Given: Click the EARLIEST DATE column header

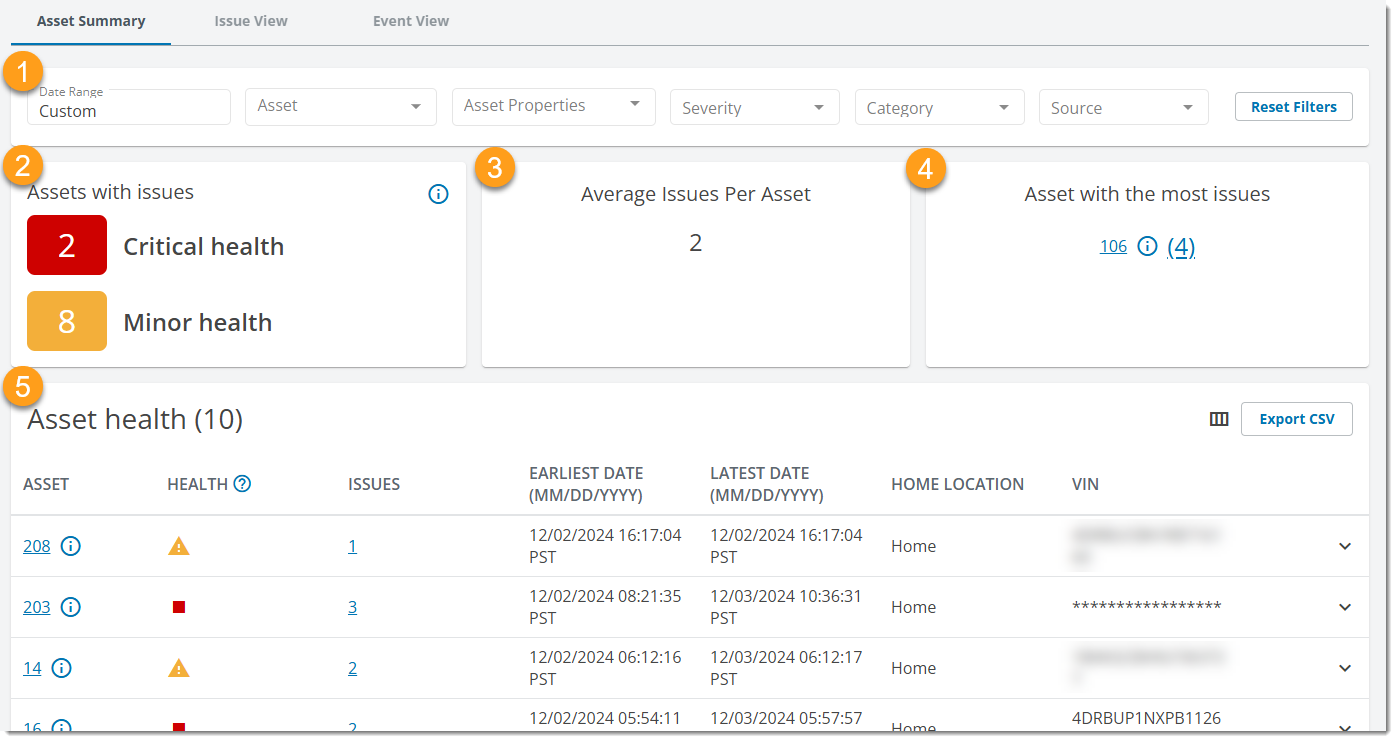Looking at the screenshot, I should click(586, 484).
